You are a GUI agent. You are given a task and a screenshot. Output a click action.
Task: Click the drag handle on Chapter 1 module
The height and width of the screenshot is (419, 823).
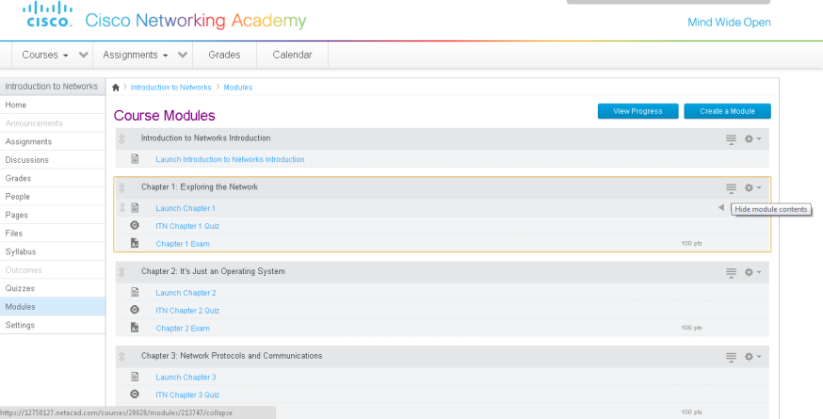coord(122,188)
